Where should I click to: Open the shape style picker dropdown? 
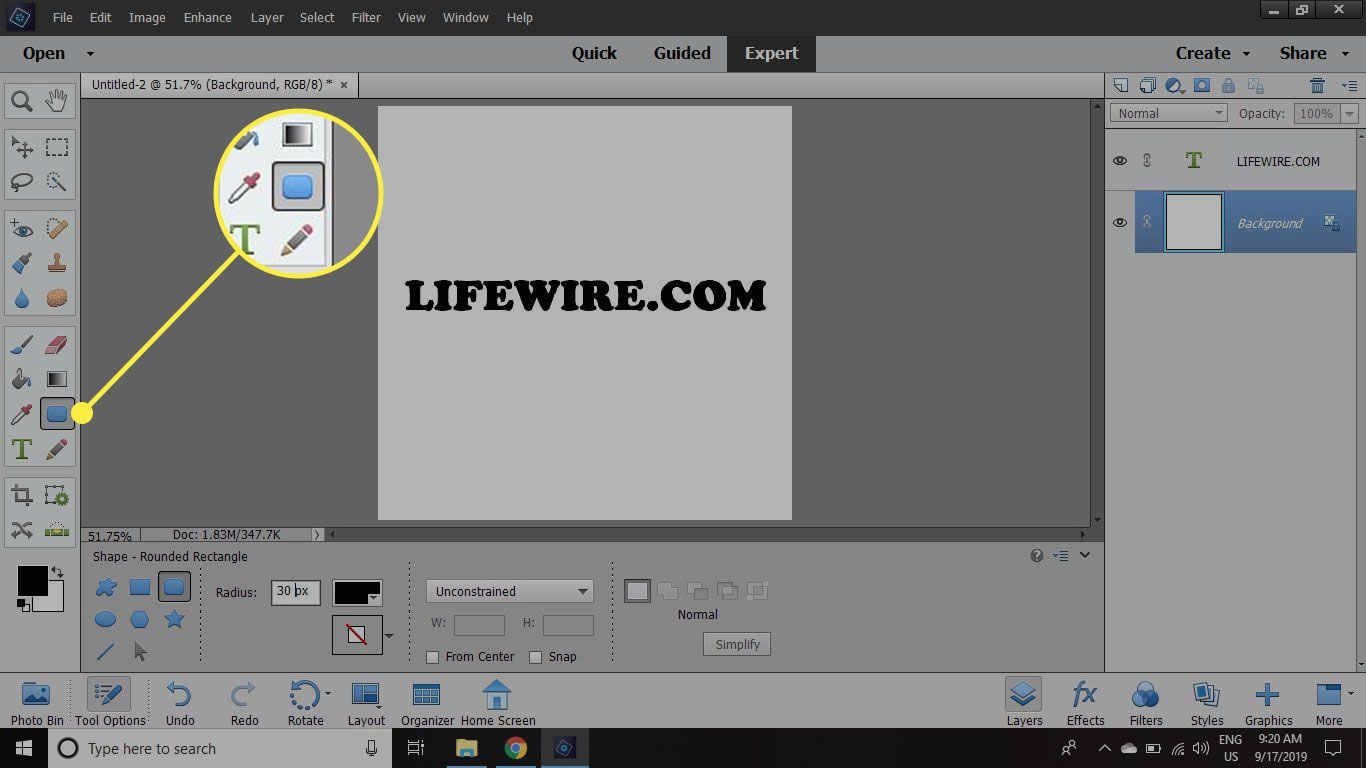(x=389, y=636)
